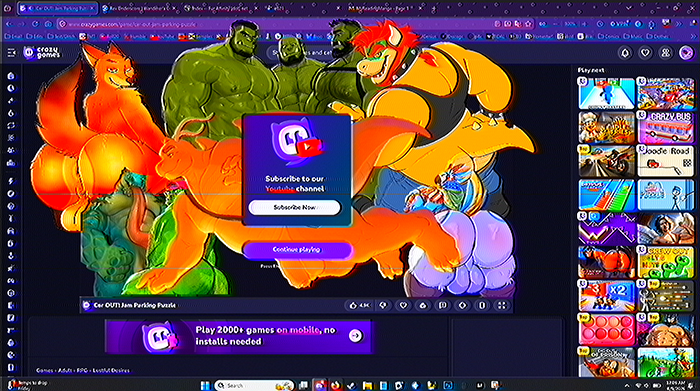The width and height of the screenshot is (700, 391).
Task: Click the Continue playing button
Action: point(297,250)
